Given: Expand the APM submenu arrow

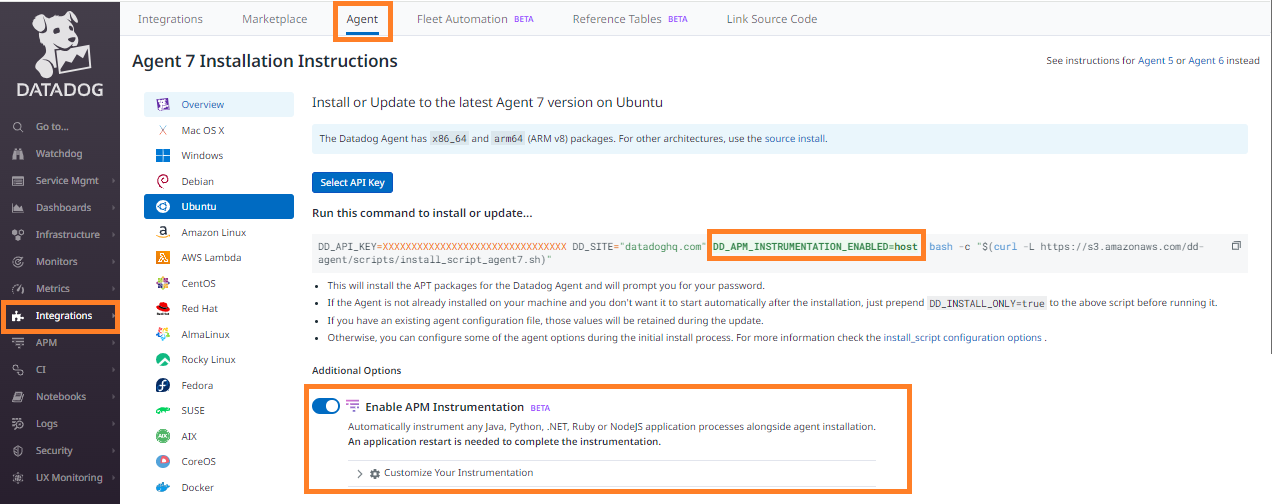Looking at the screenshot, I should point(113,343).
